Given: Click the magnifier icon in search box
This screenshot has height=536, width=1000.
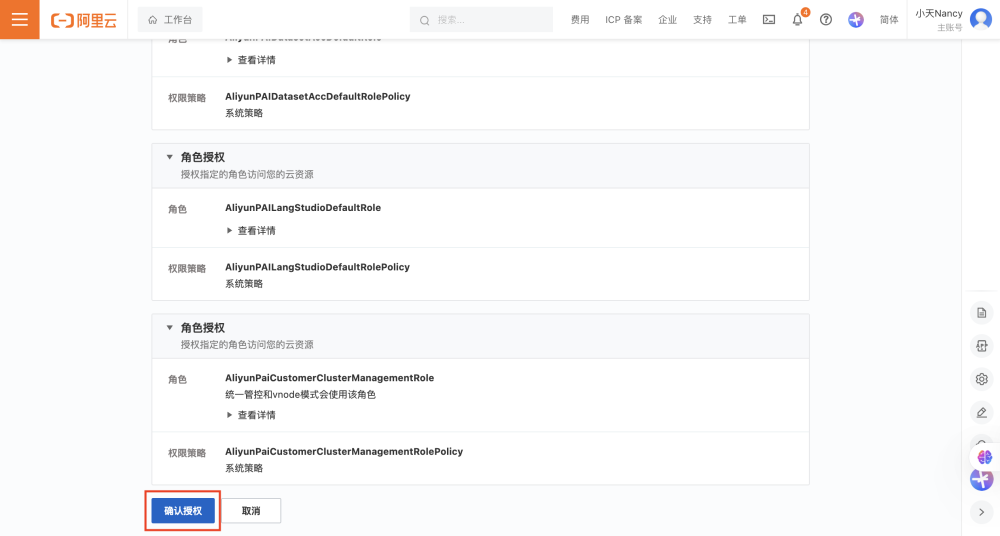Looking at the screenshot, I should [424, 20].
